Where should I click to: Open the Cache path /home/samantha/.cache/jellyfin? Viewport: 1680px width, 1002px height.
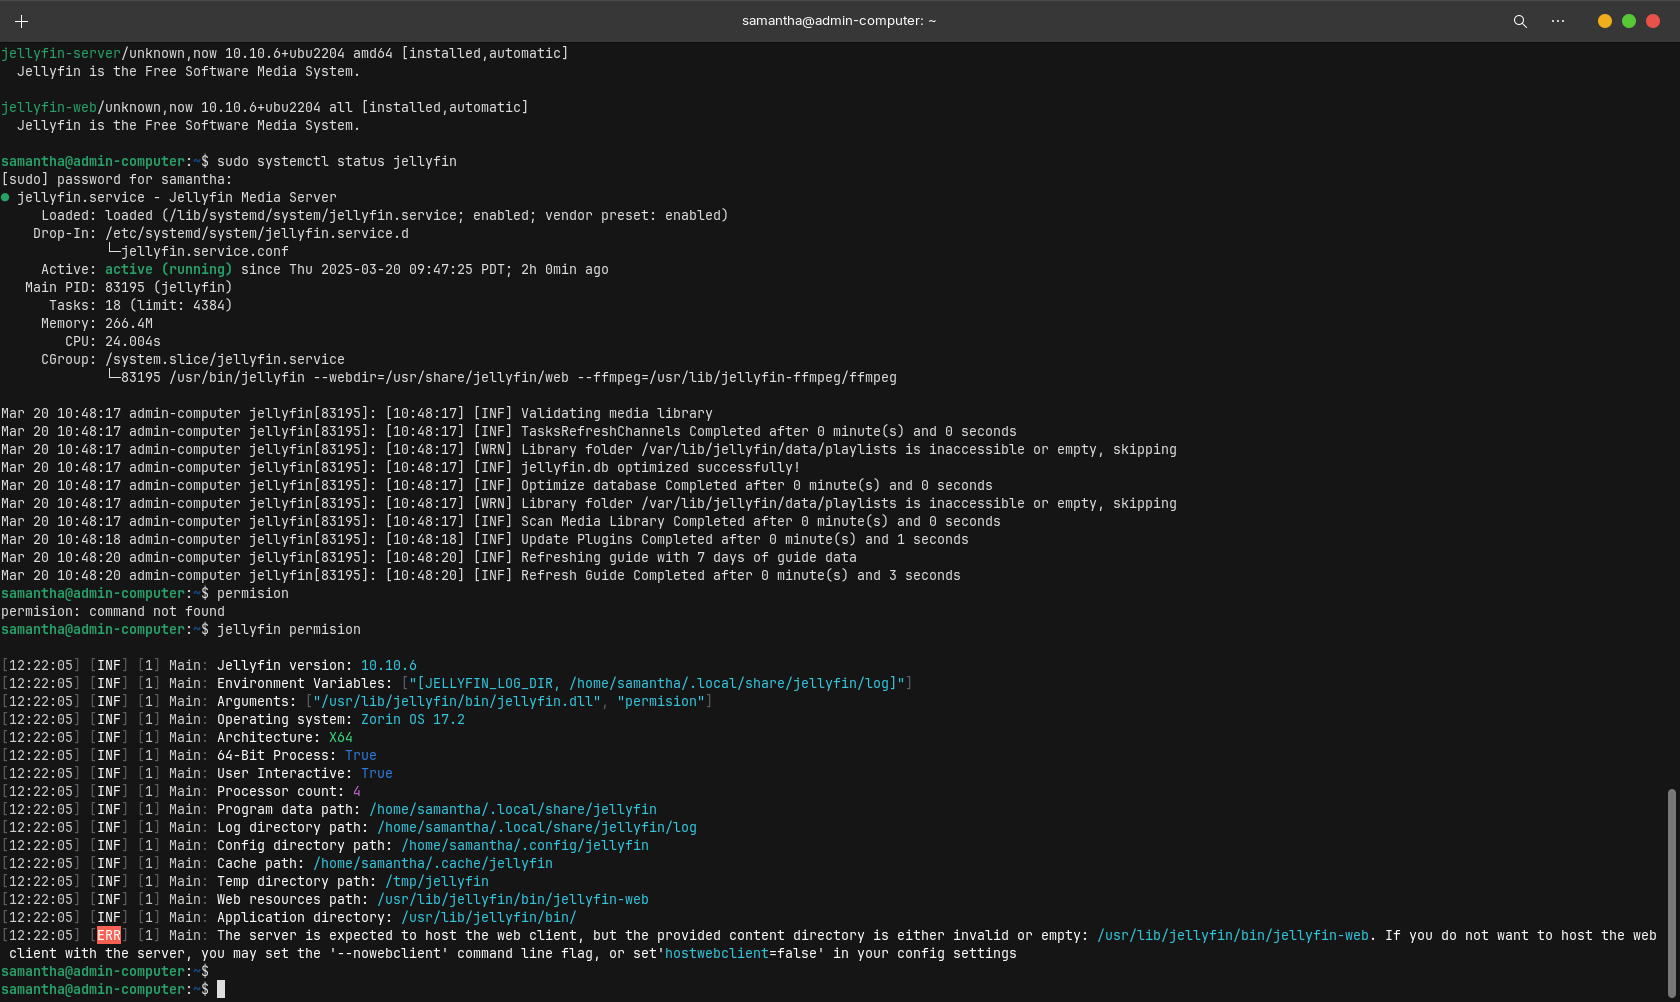coord(432,864)
